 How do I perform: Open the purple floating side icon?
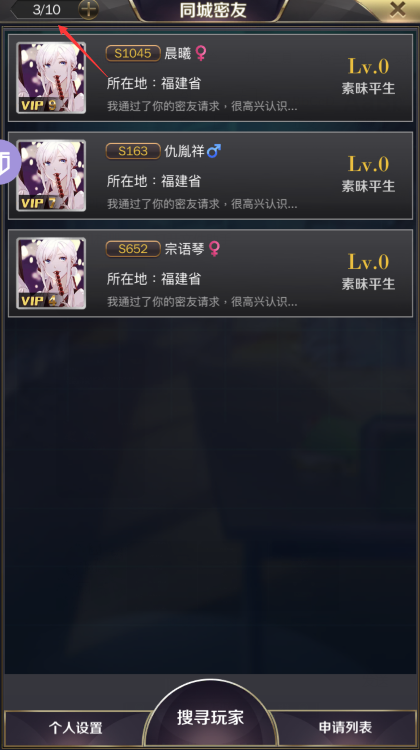point(8,163)
